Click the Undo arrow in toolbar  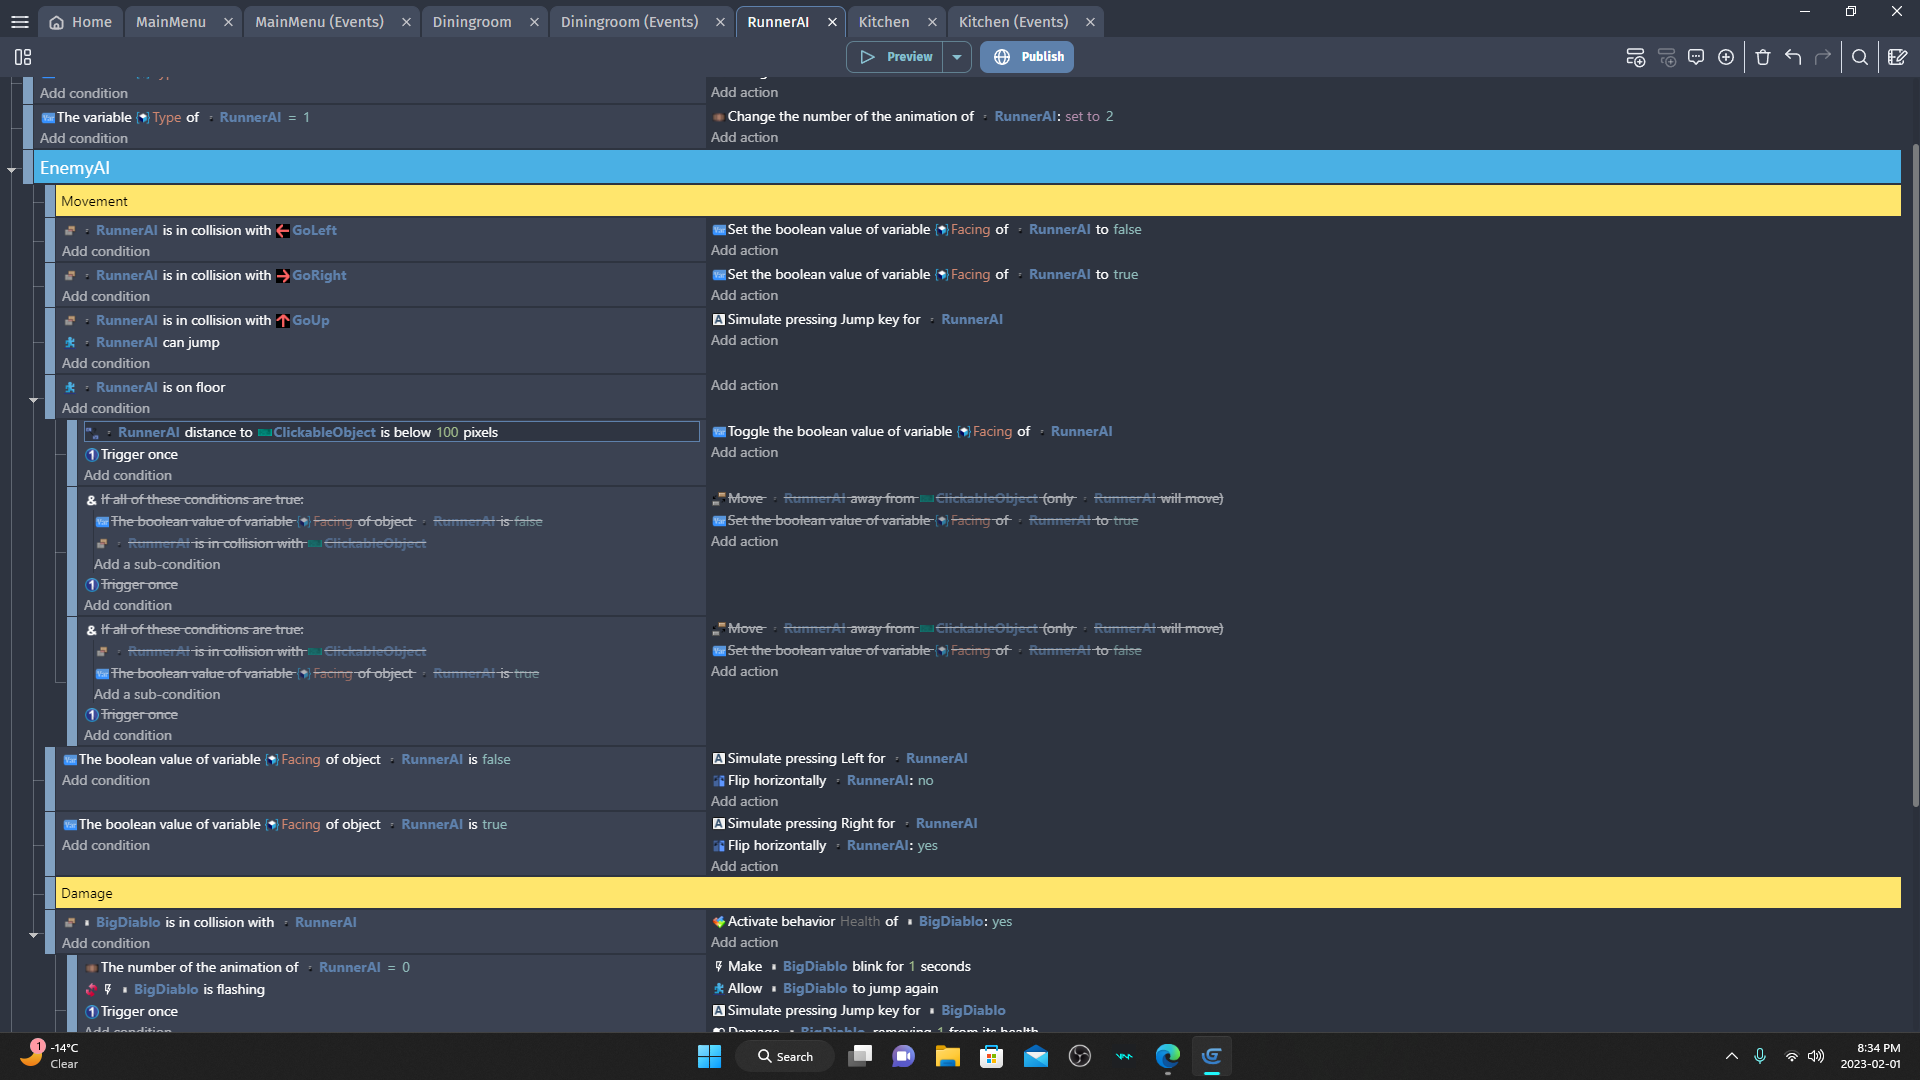[x=1793, y=58]
